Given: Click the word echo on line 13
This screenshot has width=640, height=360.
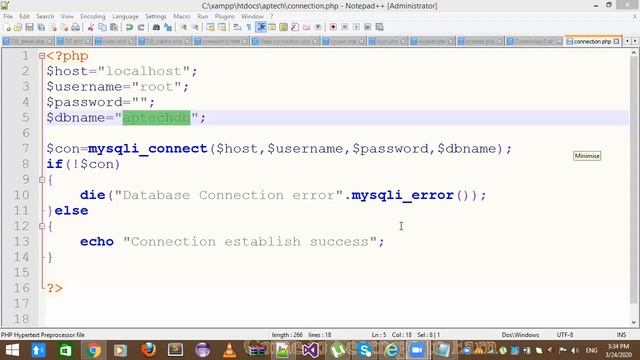Looking at the screenshot, I should (97, 242).
